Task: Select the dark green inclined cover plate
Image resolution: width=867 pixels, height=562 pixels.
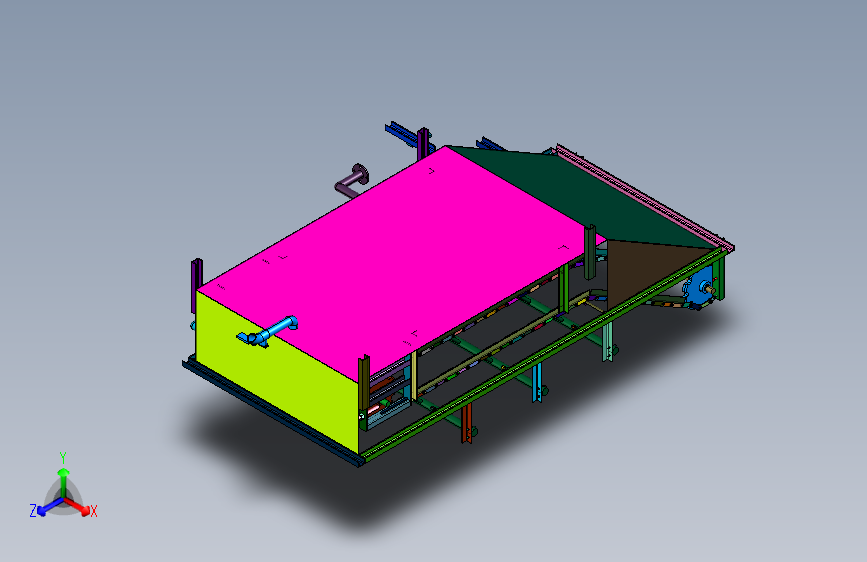Action: click(581, 196)
